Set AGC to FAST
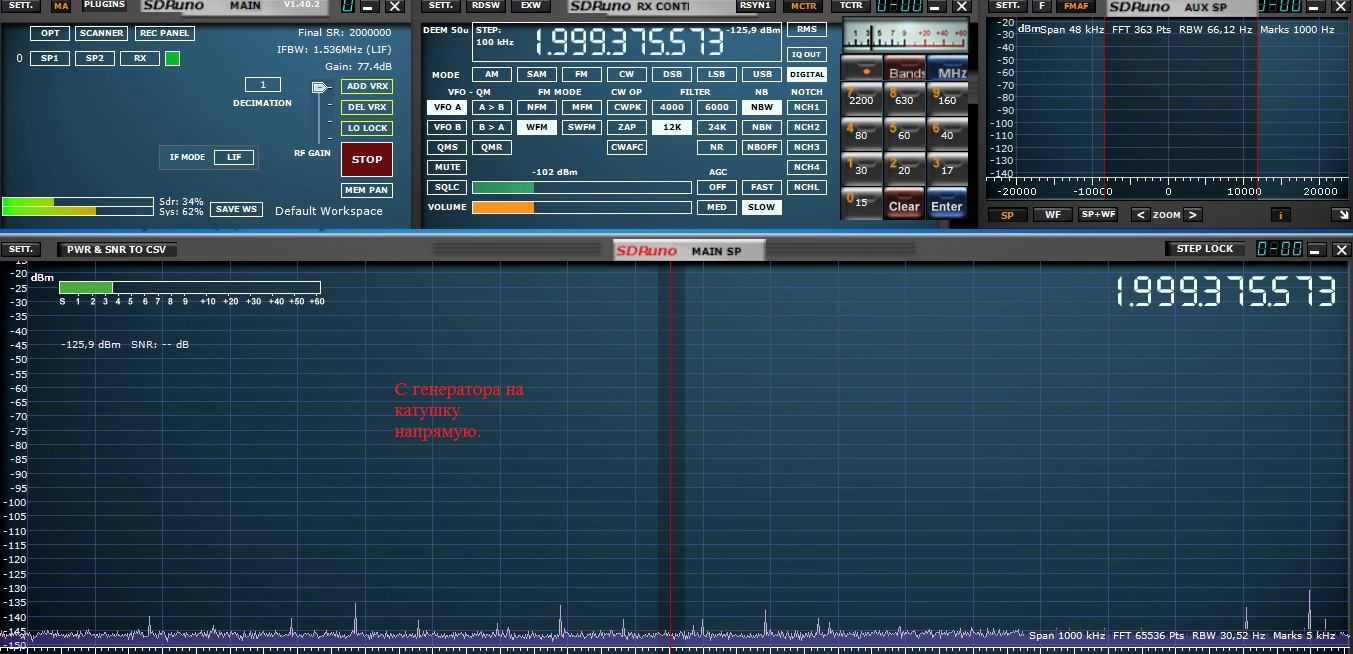1353x654 pixels. point(762,187)
